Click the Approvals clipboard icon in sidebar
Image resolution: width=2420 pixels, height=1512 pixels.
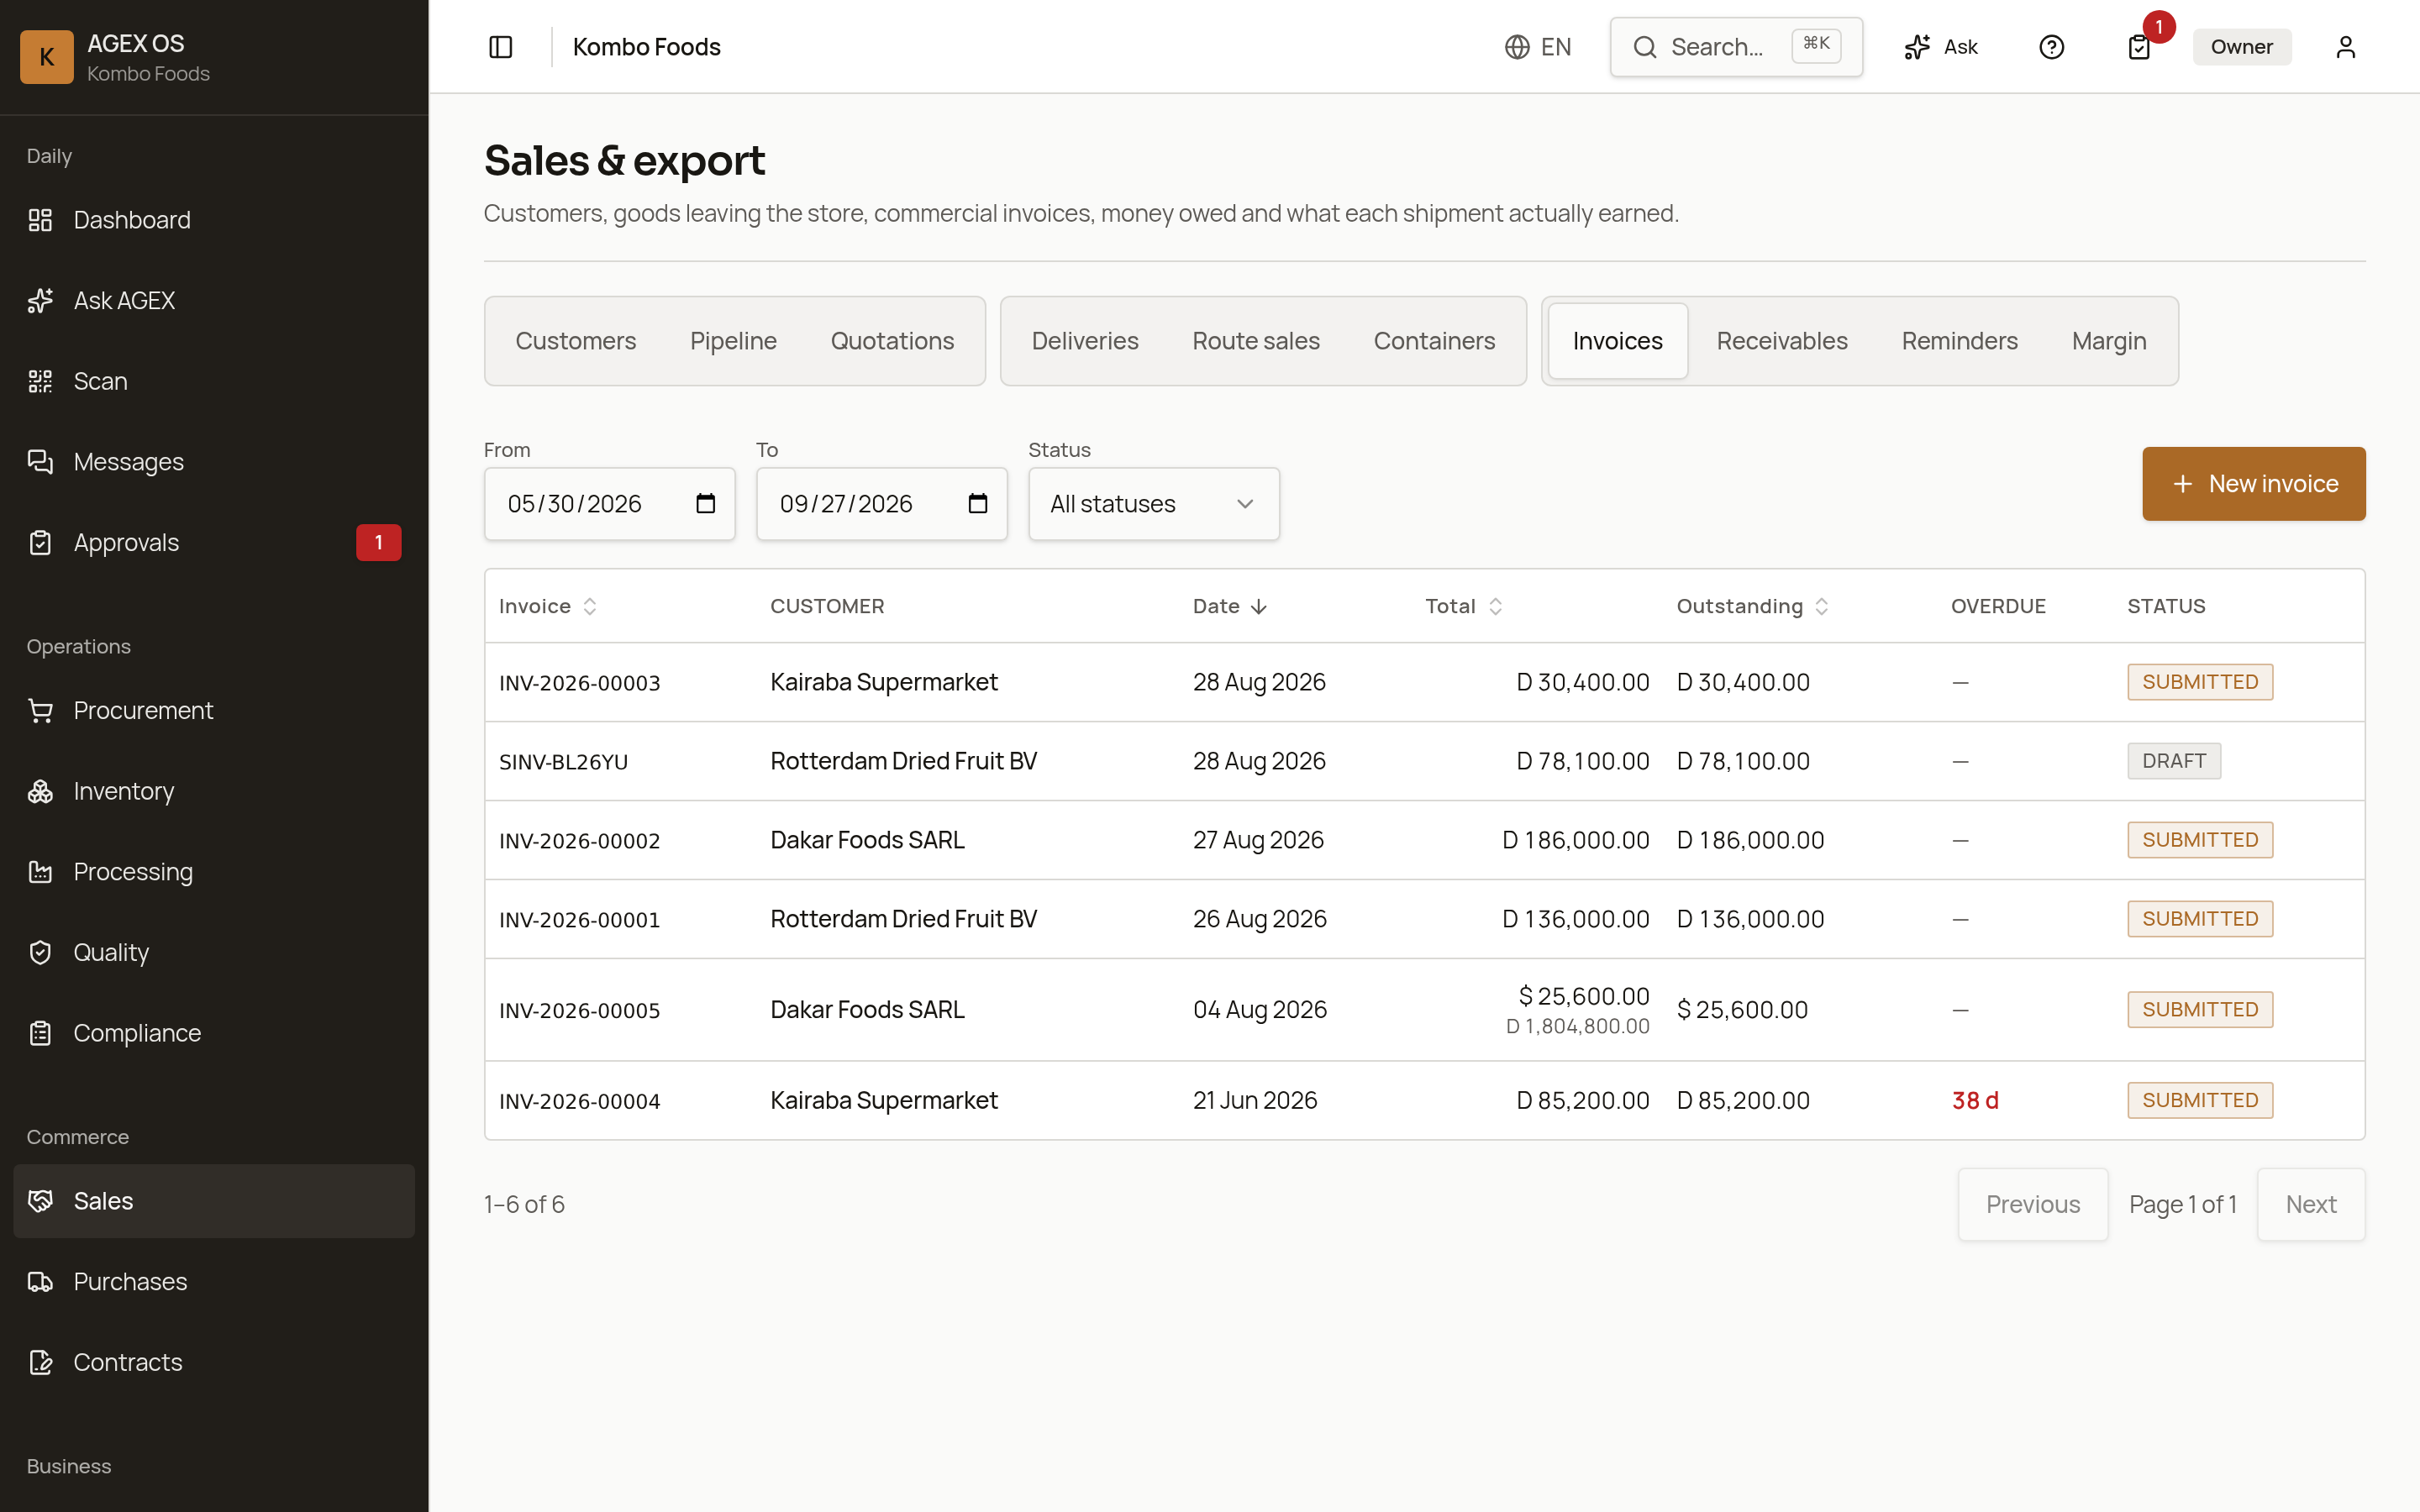pos(40,543)
